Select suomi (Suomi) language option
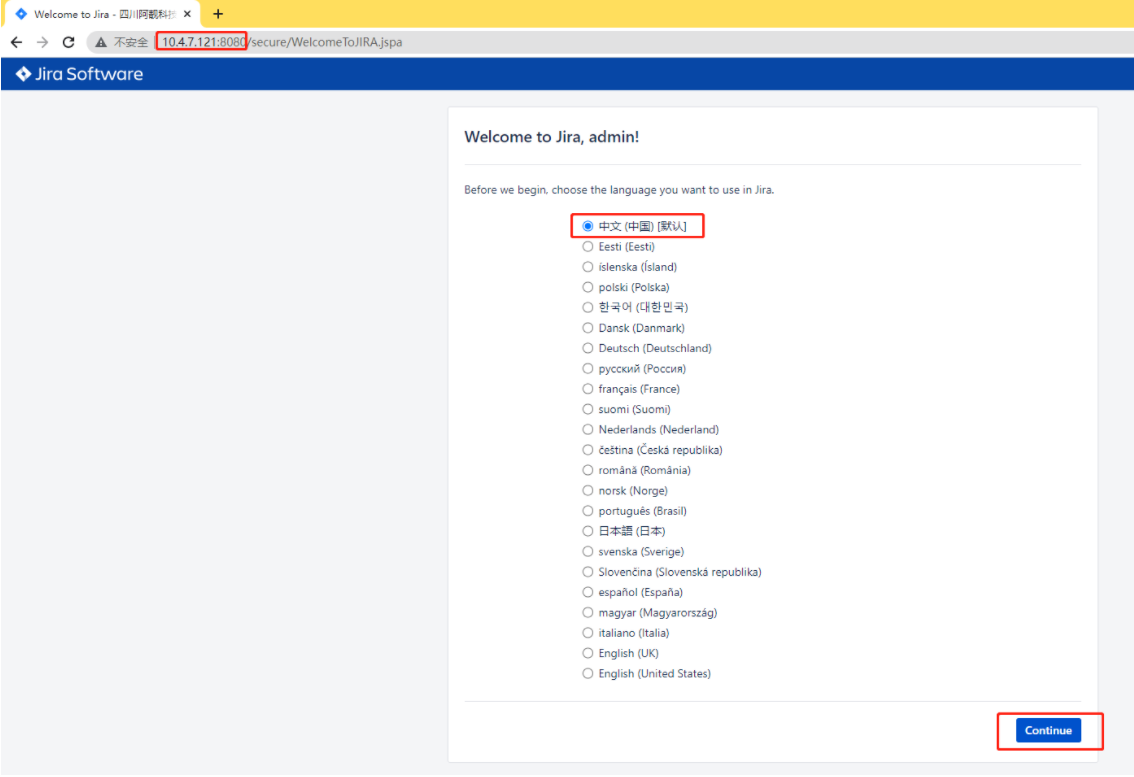Viewport: 1134px width, 777px height. click(x=588, y=409)
